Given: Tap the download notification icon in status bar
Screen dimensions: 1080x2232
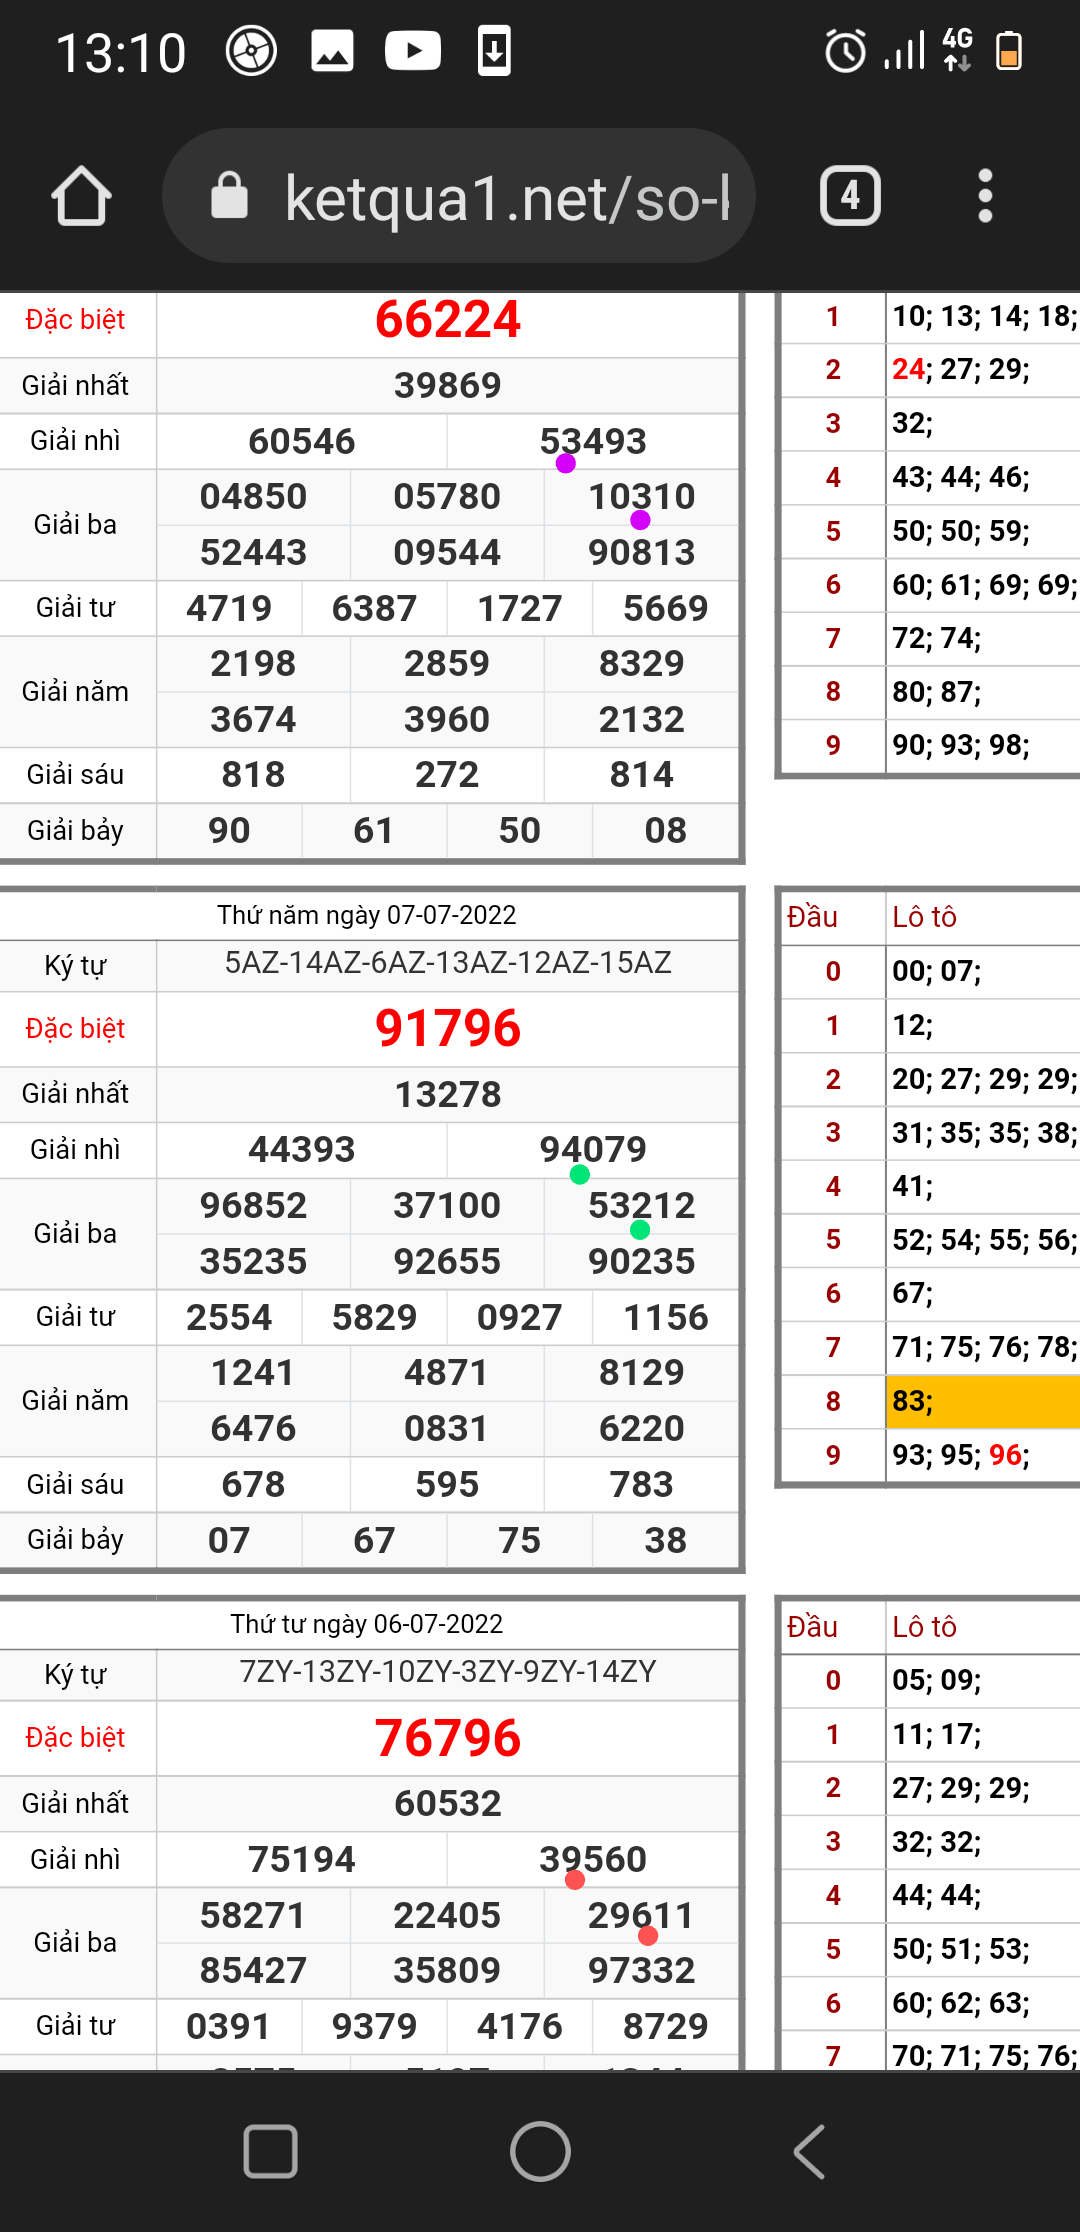Looking at the screenshot, I should click(494, 51).
